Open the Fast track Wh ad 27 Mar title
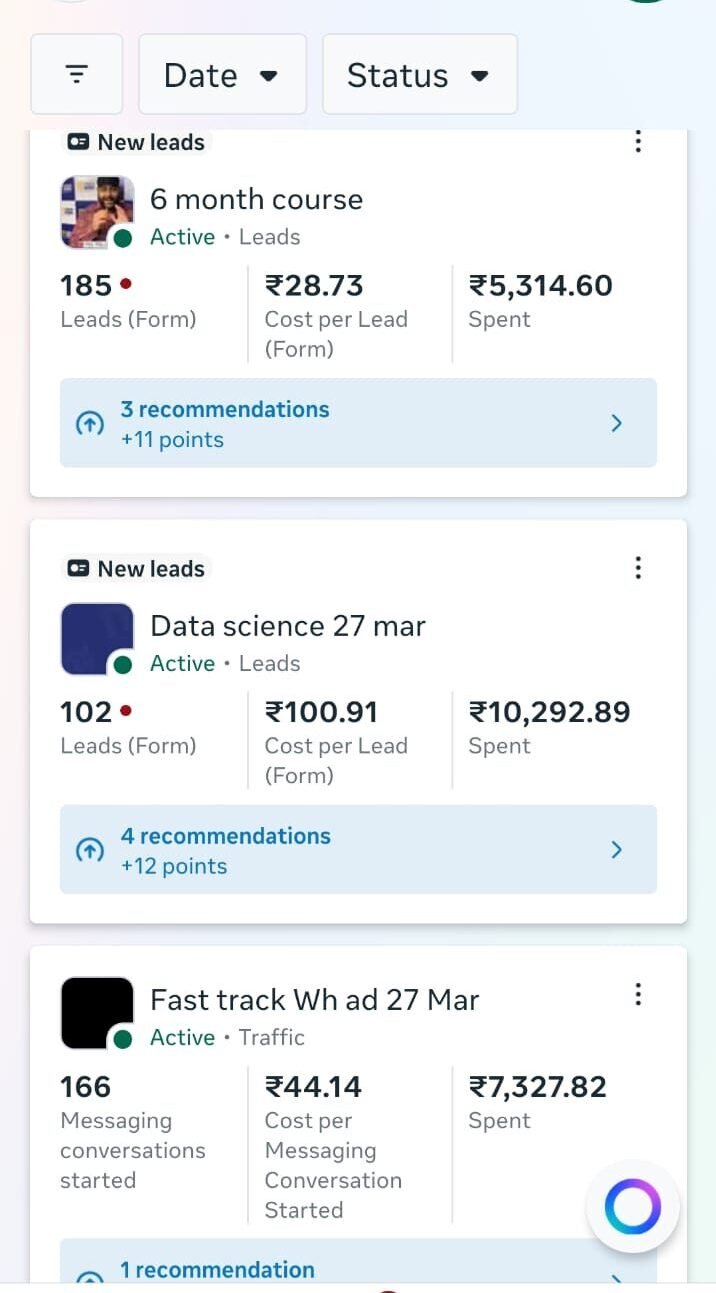Image resolution: width=716 pixels, height=1293 pixels. [314, 1000]
